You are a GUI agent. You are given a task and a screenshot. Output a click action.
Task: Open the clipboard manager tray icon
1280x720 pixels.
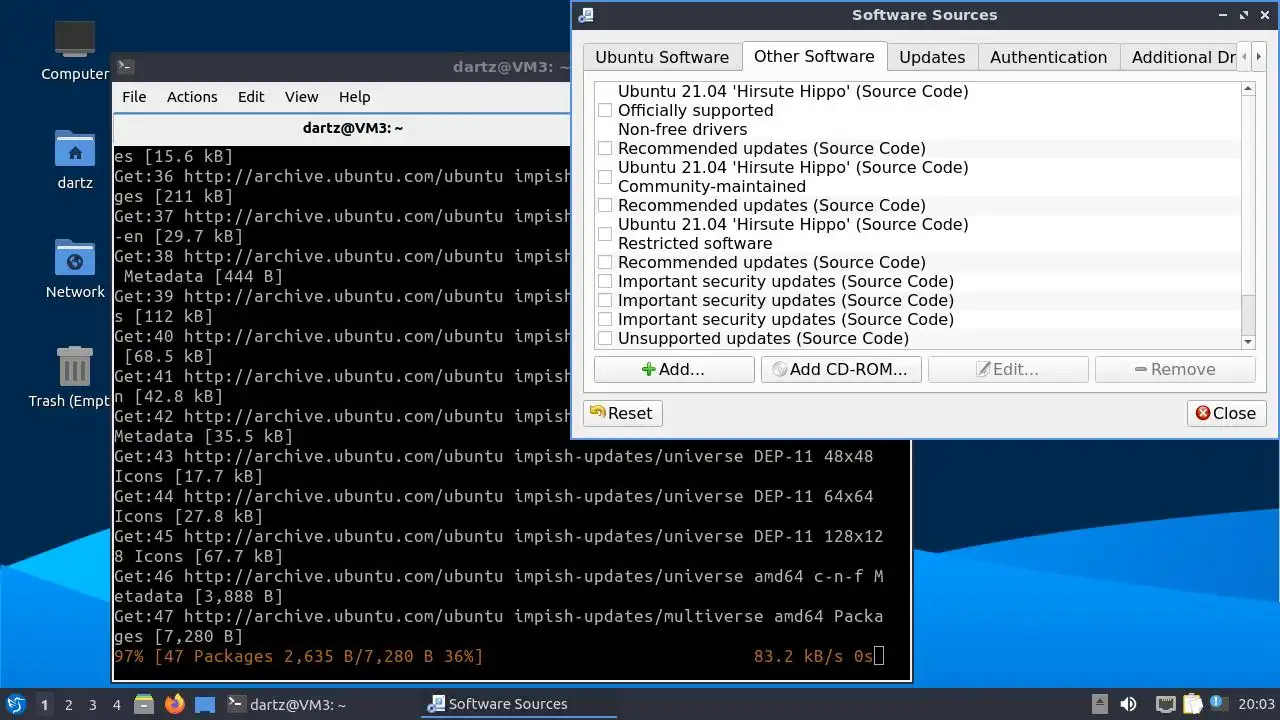[x=1192, y=704]
